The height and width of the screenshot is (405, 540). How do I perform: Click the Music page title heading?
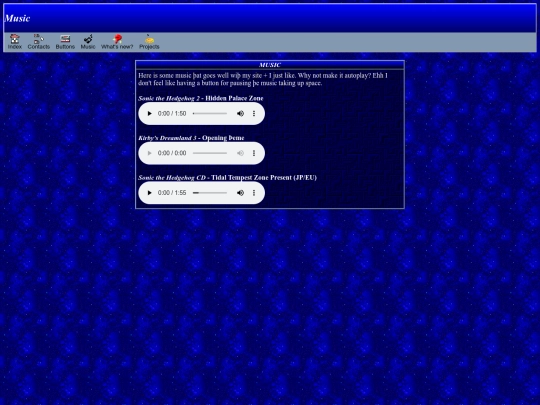(x=17, y=18)
